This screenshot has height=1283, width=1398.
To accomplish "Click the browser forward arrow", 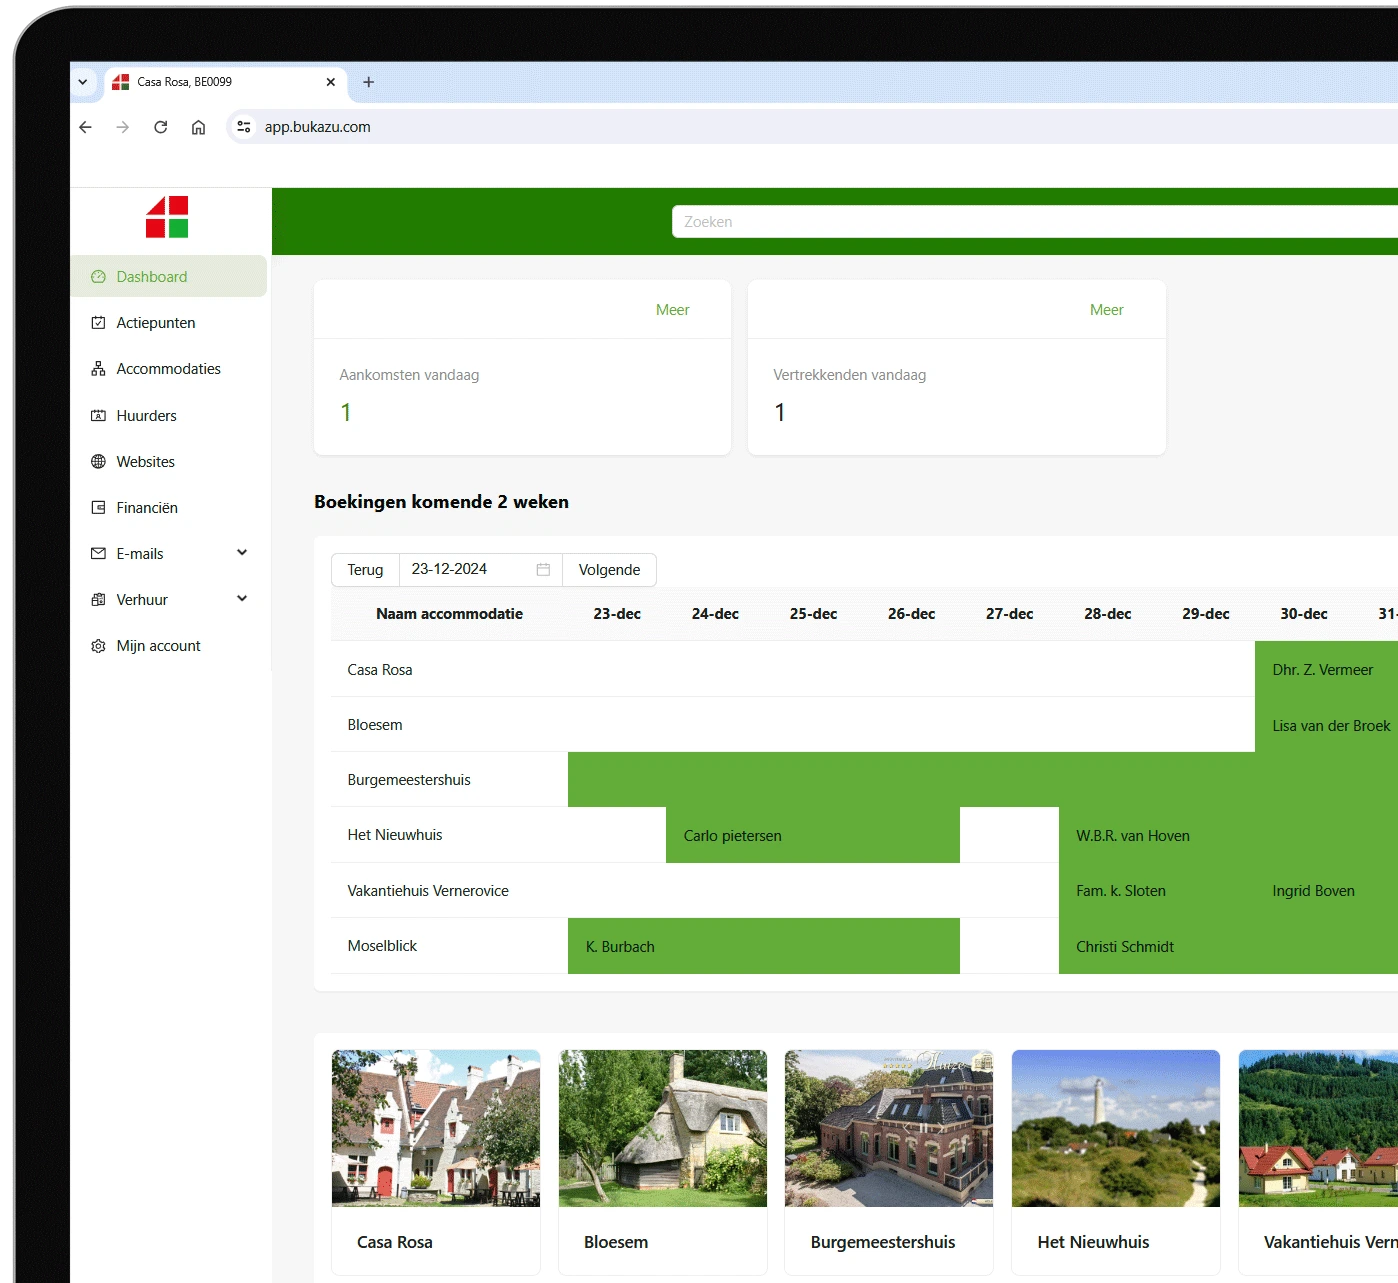I will (x=123, y=127).
